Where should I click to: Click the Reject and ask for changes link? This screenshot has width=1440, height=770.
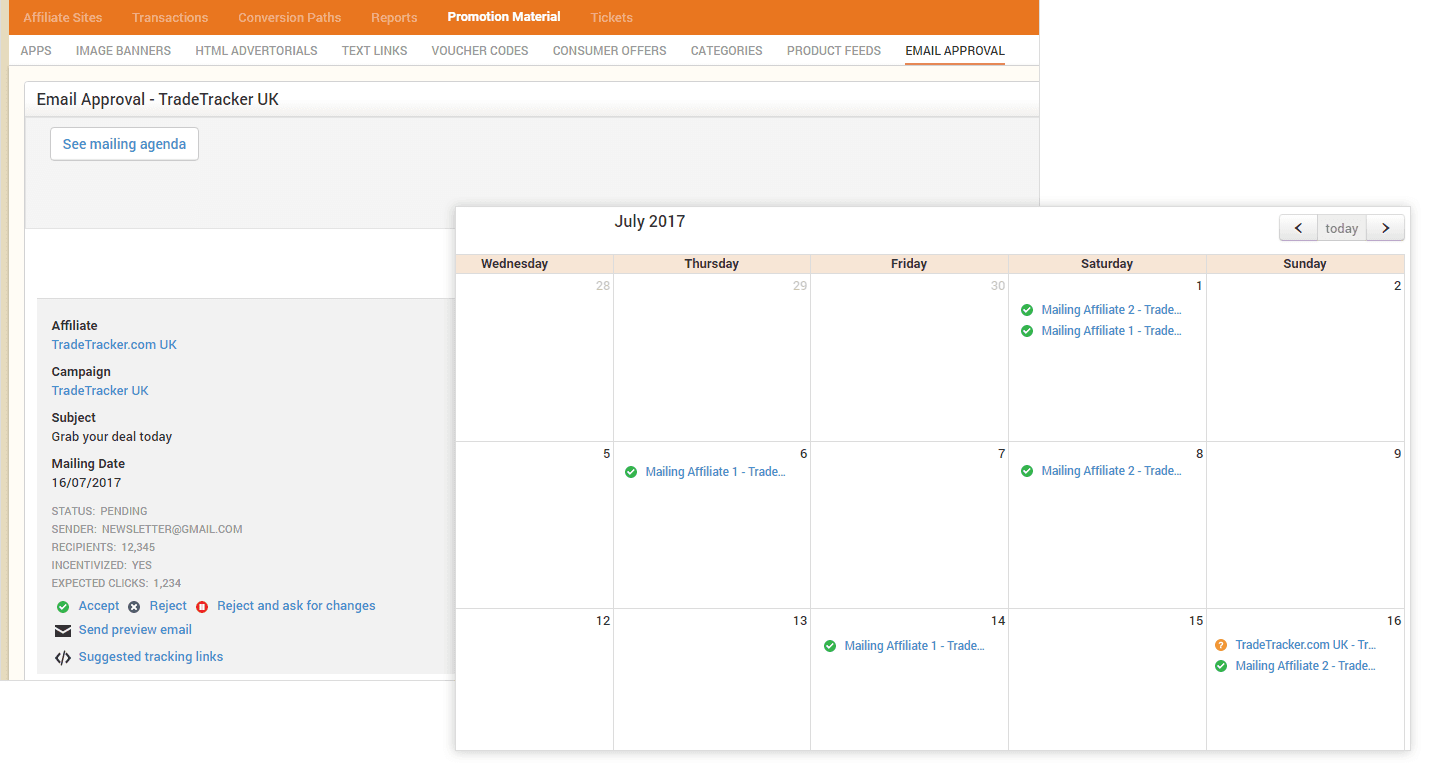coord(296,606)
